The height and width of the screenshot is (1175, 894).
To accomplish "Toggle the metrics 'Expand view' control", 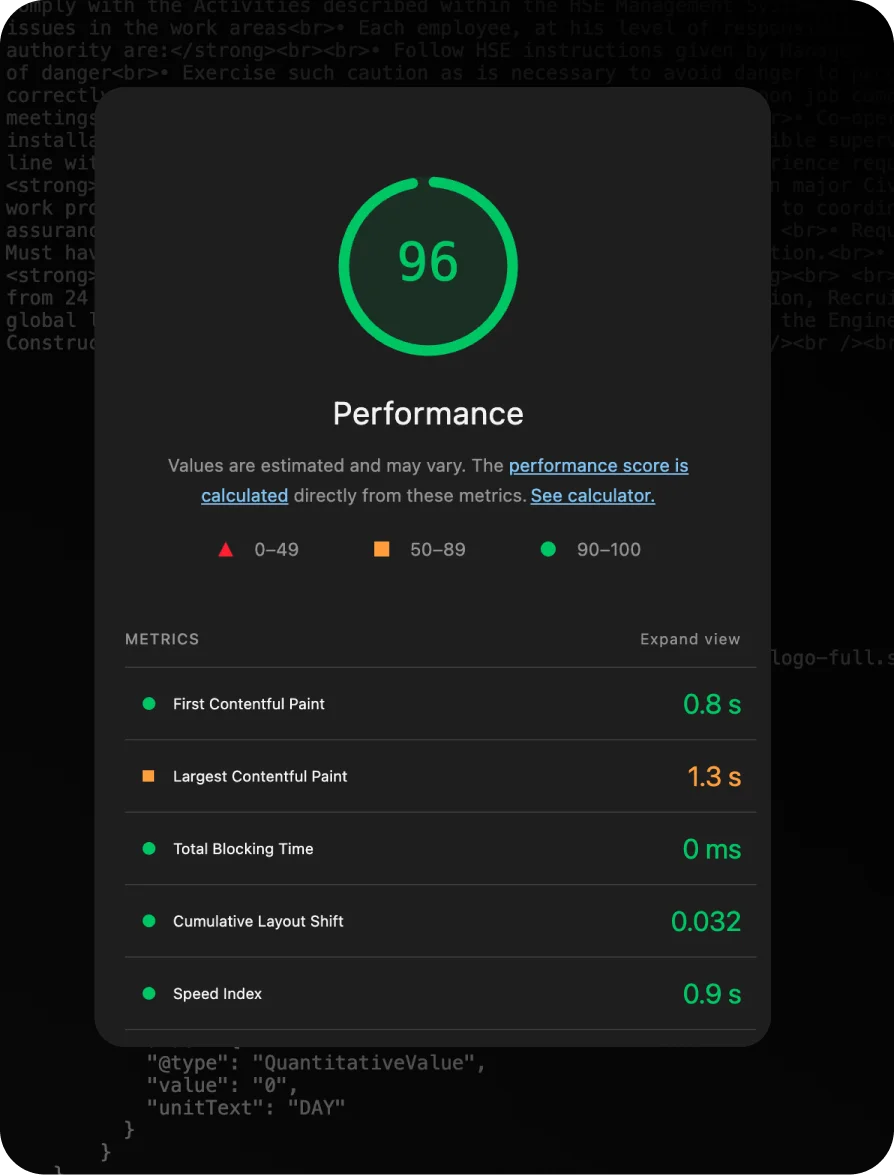I will click(690, 639).
